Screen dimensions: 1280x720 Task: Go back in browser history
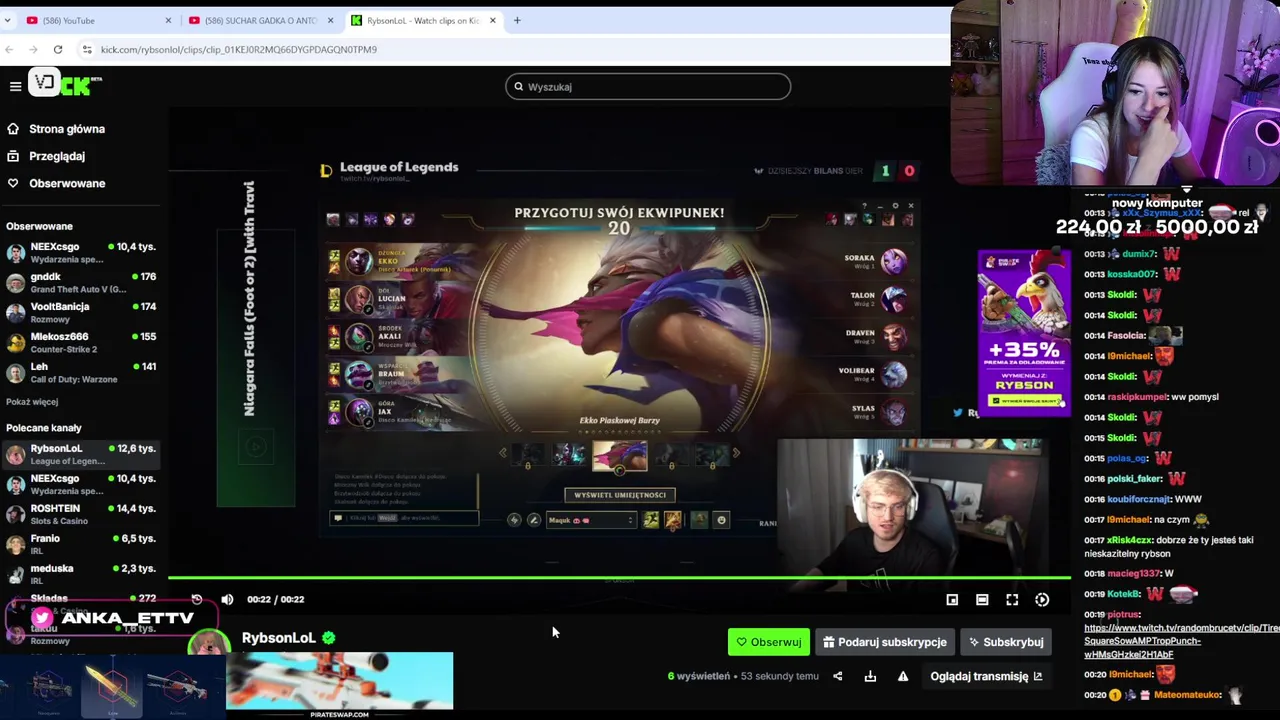tap(9, 49)
